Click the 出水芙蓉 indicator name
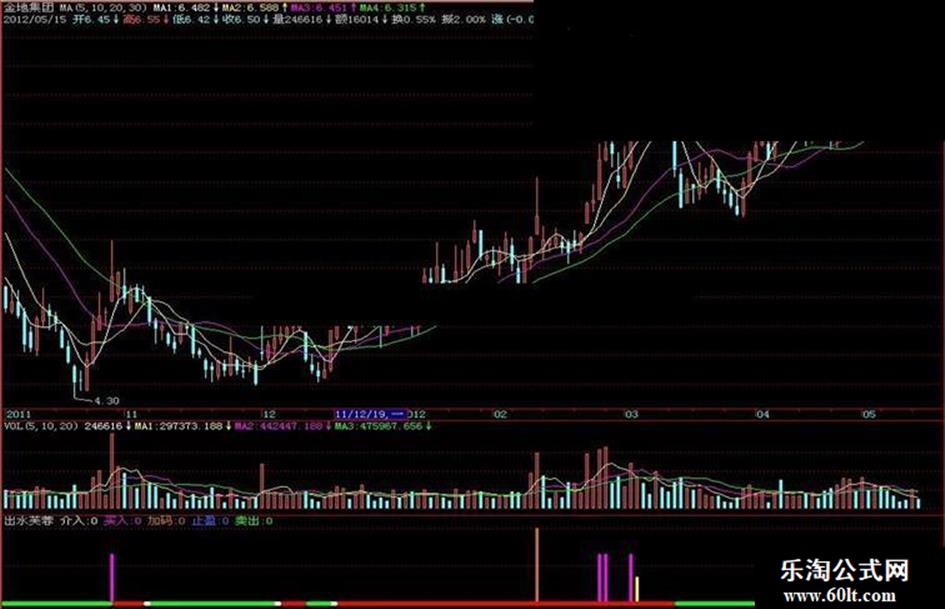Screen dimensions: 945x609 [x=28, y=520]
